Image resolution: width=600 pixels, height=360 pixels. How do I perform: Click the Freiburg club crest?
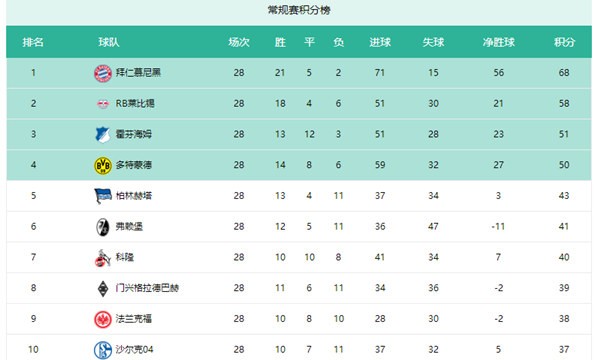[103, 227]
